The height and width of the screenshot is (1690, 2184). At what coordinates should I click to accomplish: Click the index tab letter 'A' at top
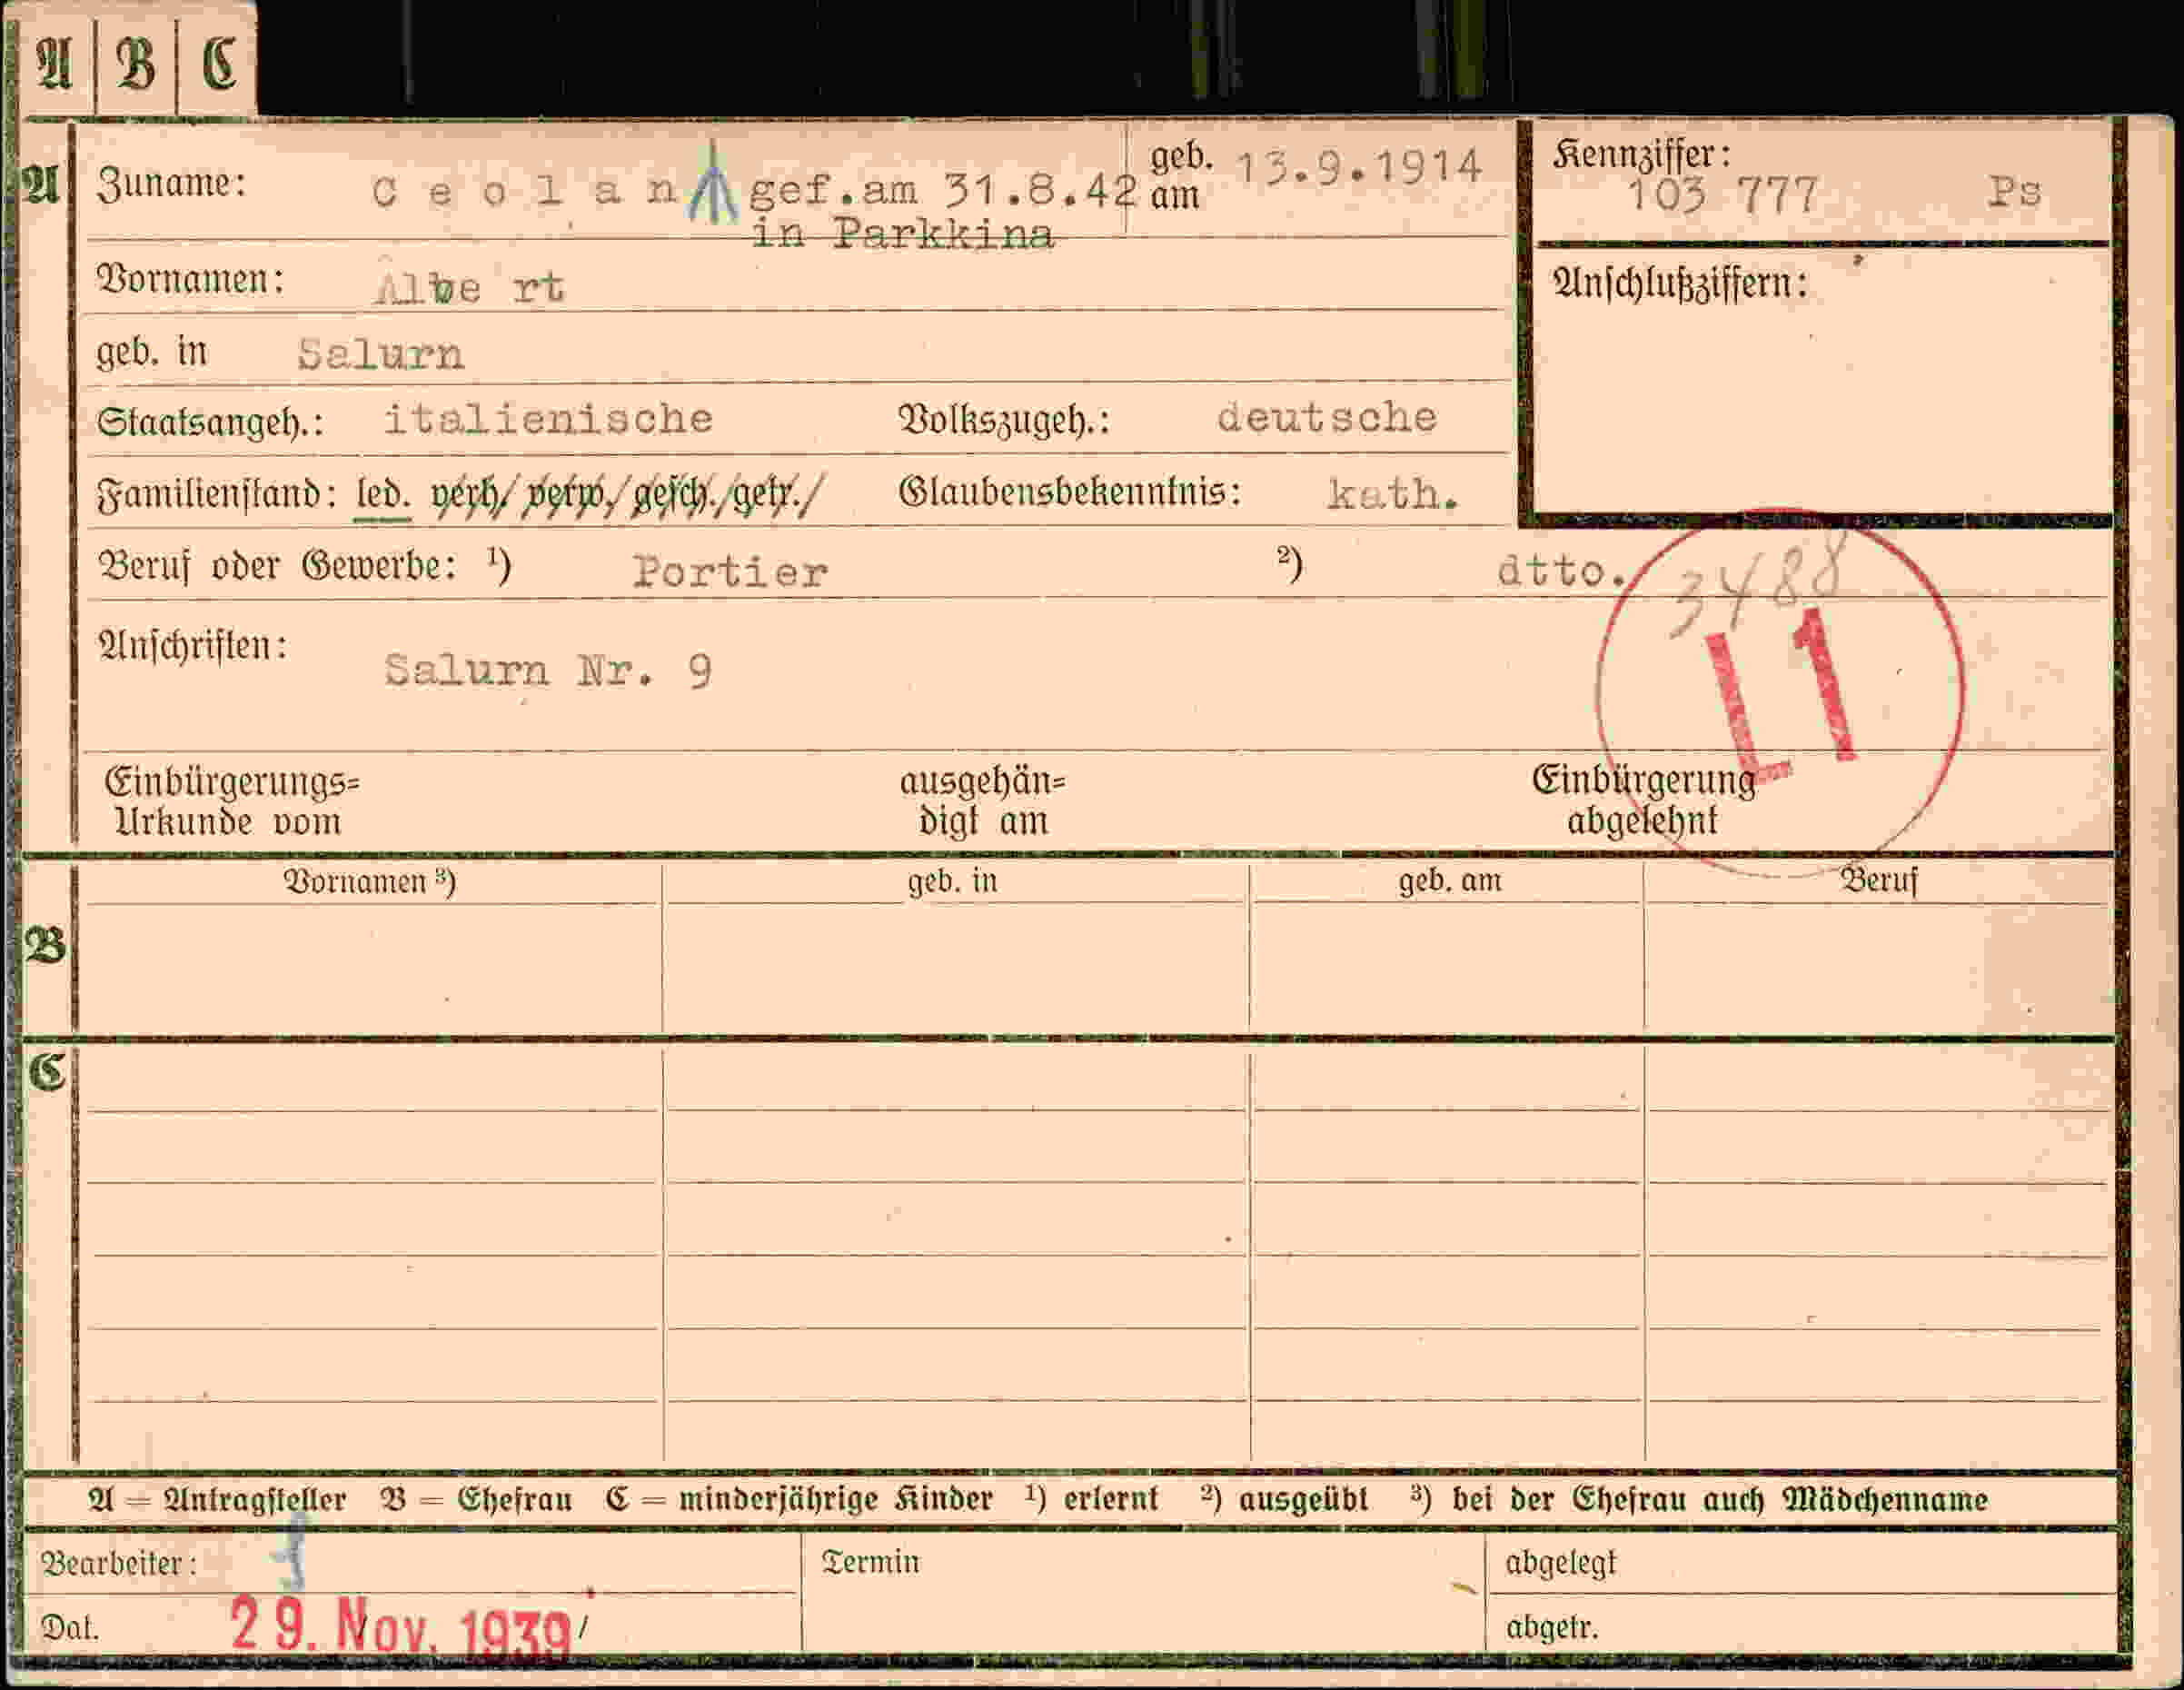point(54,66)
